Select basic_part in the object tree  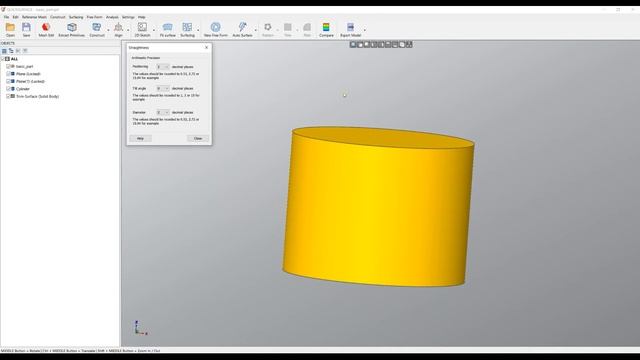[24, 66]
